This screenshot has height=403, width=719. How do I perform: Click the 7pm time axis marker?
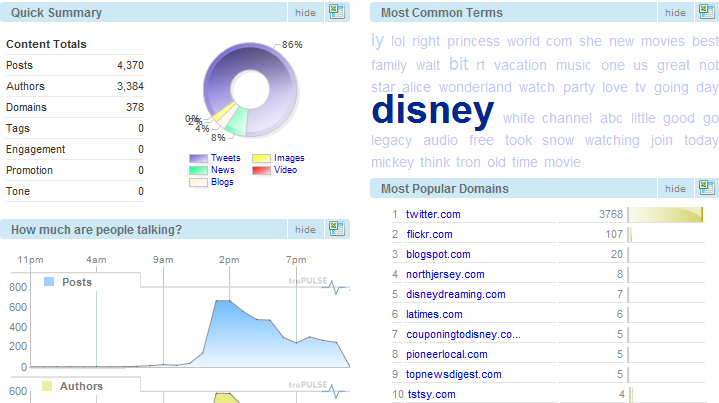click(x=296, y=260)
